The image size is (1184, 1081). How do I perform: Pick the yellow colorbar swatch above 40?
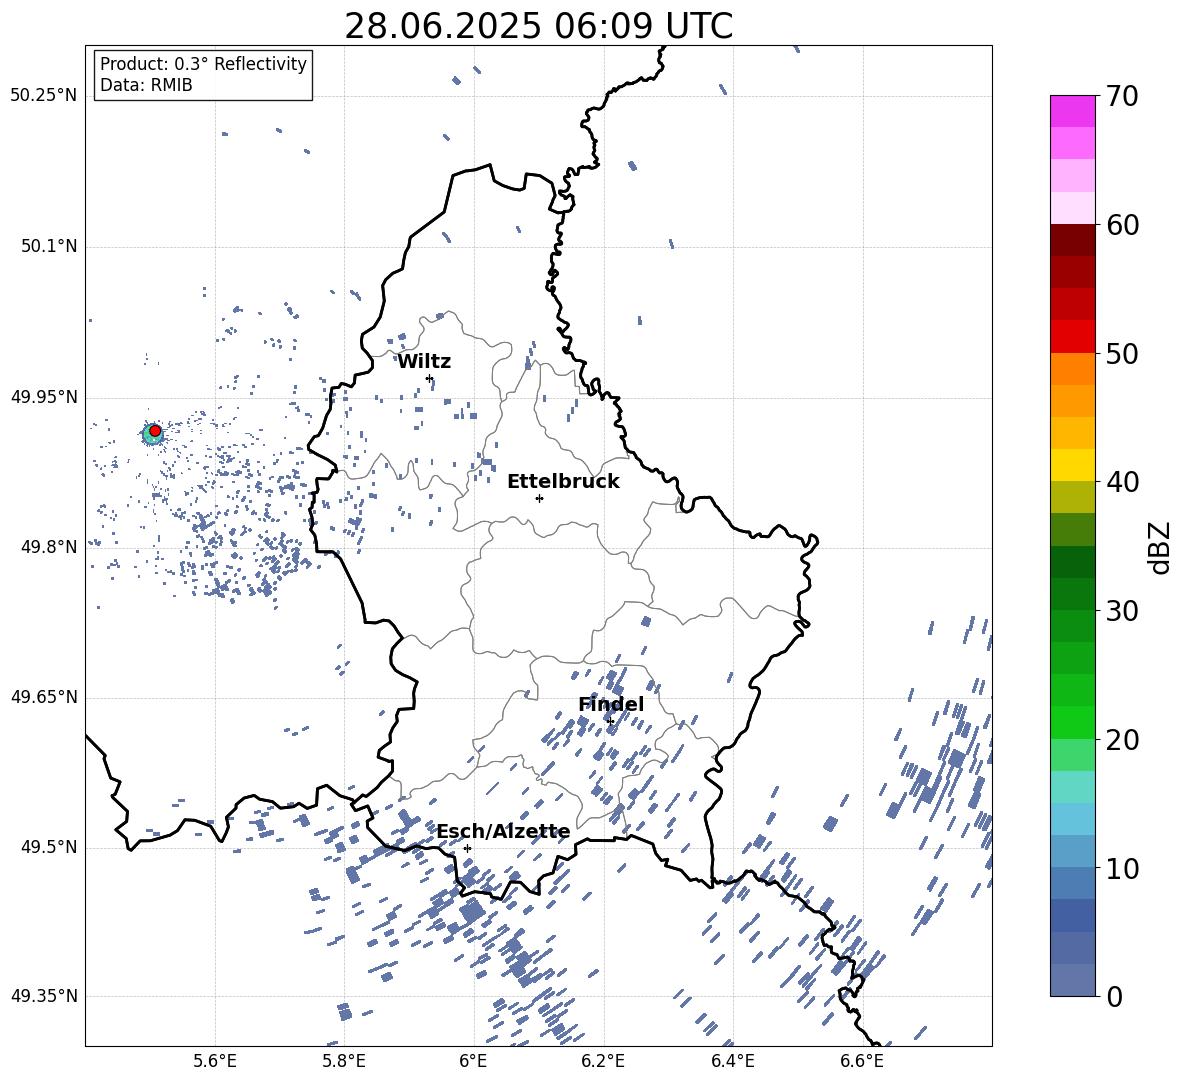tap(1073, 466)
